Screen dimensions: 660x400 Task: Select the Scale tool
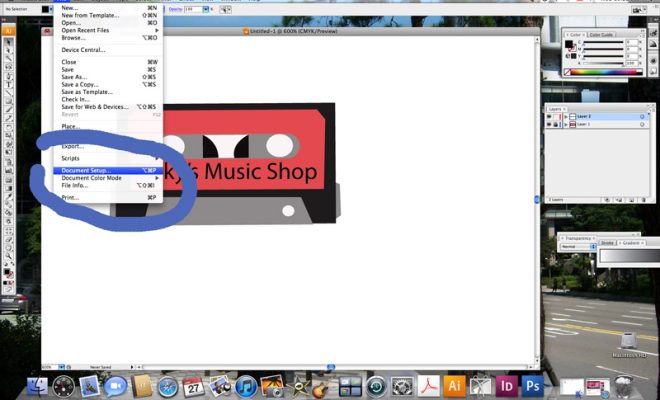[x=8, y=136]
